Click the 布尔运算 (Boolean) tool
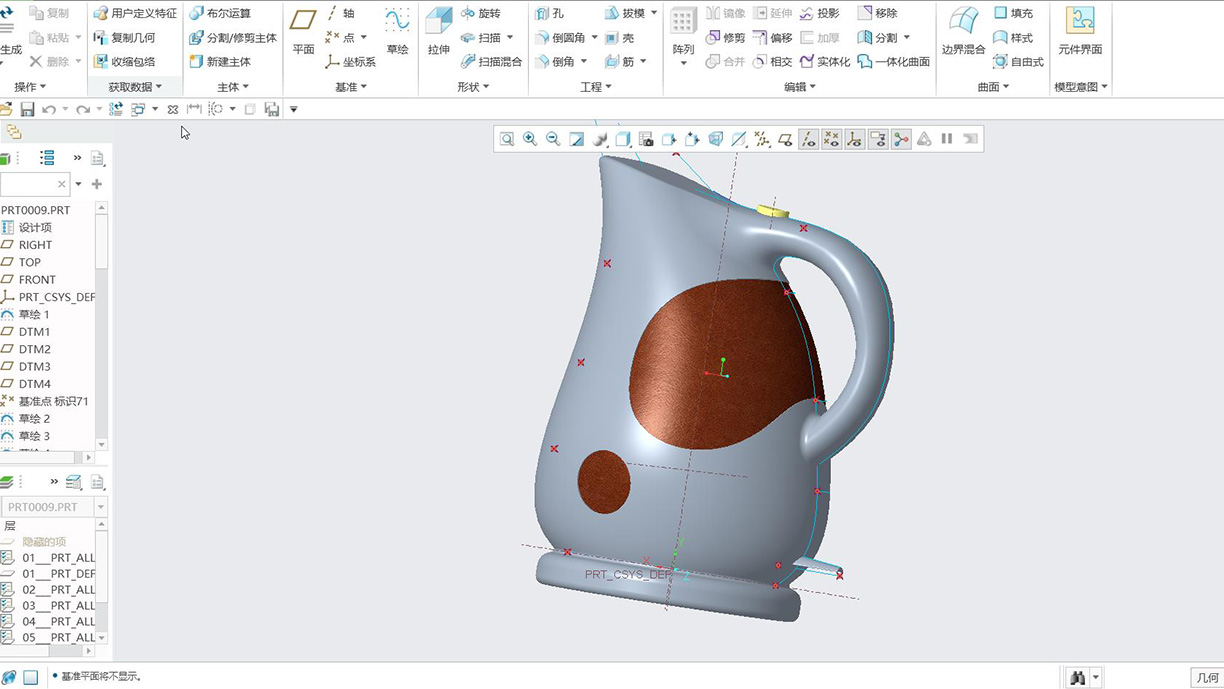Image resolution: width=1224 pixels, height=689 pixels. click(220, 14)
